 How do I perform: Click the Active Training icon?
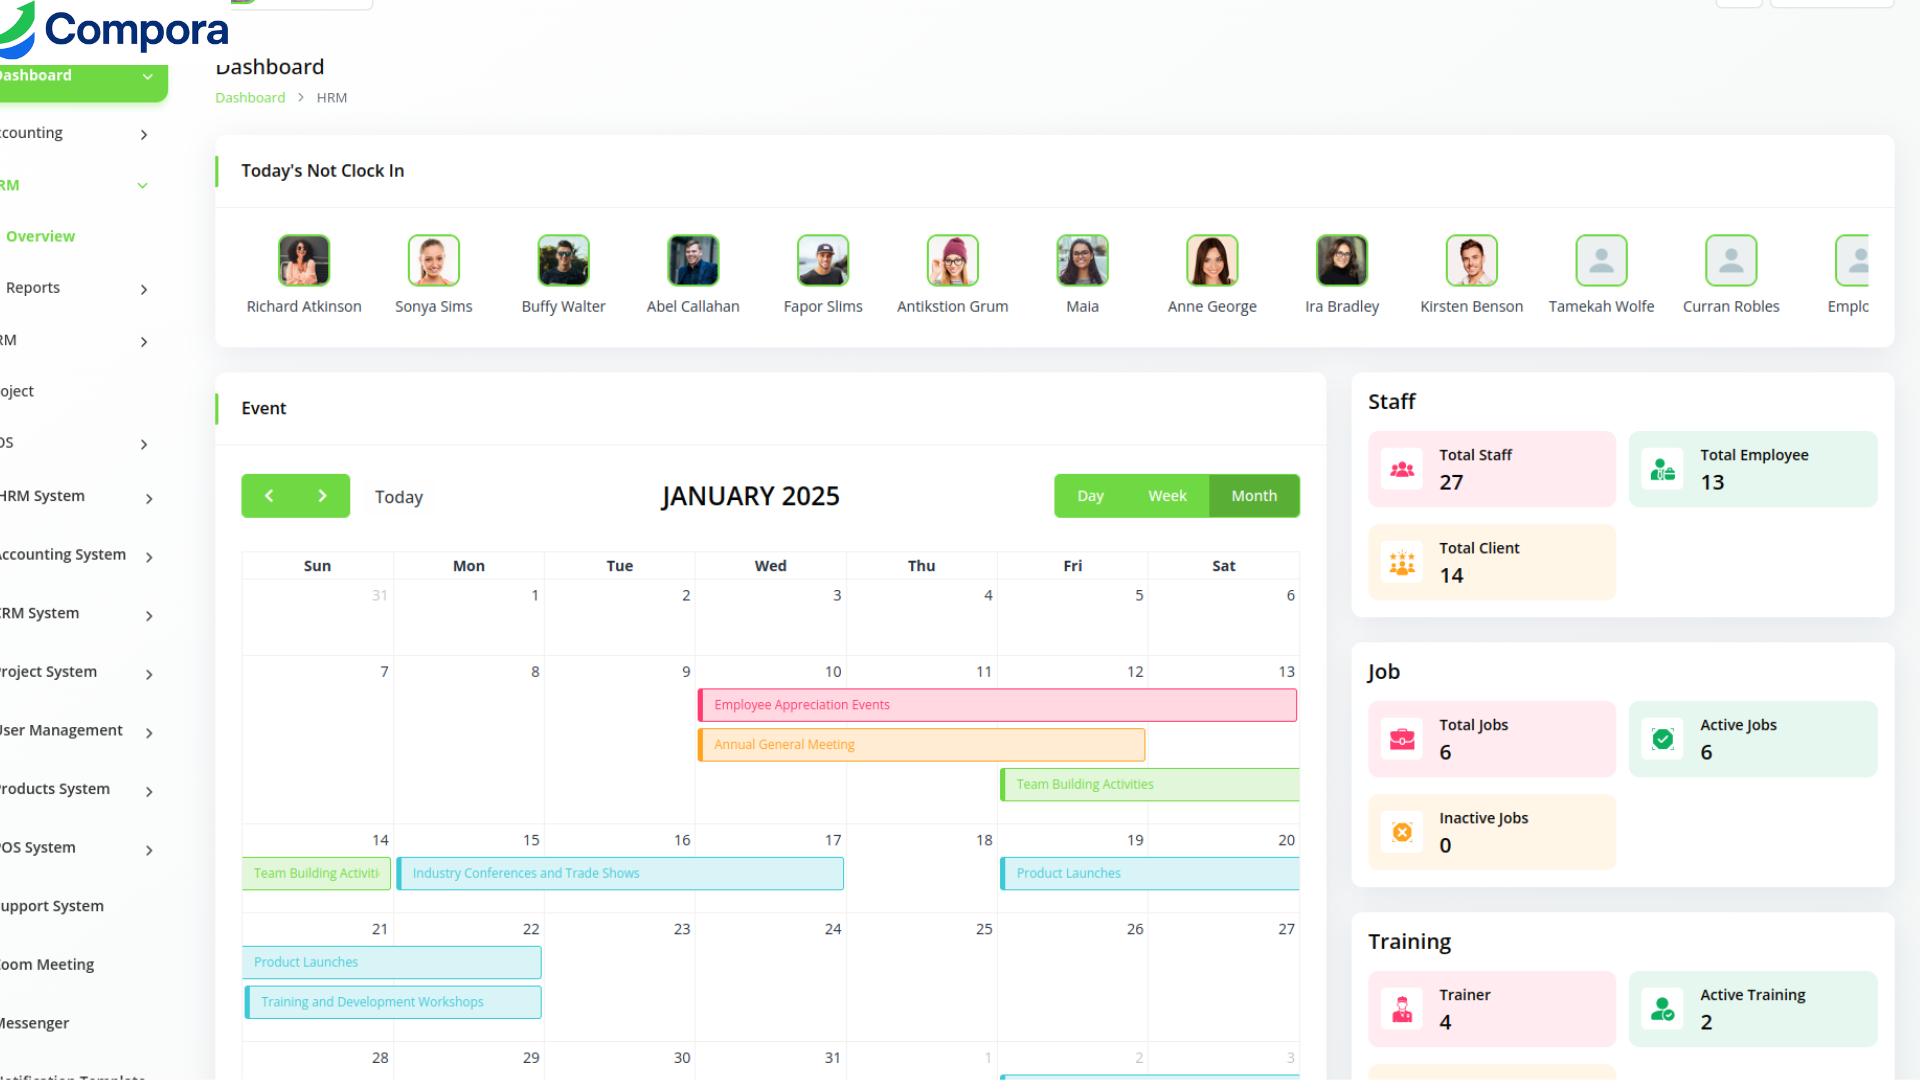point(1663,1009)
